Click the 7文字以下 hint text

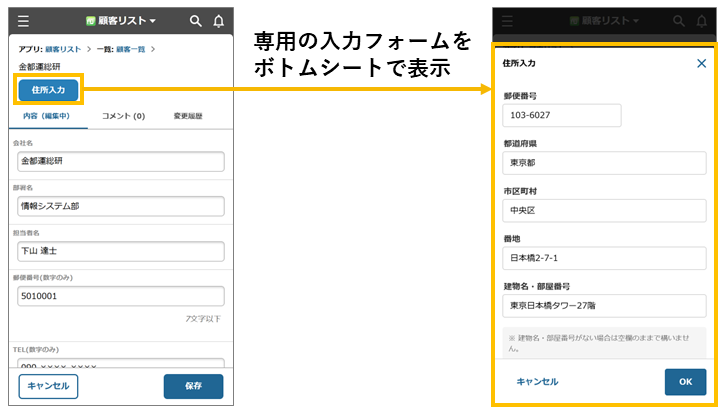pos(203,319)
